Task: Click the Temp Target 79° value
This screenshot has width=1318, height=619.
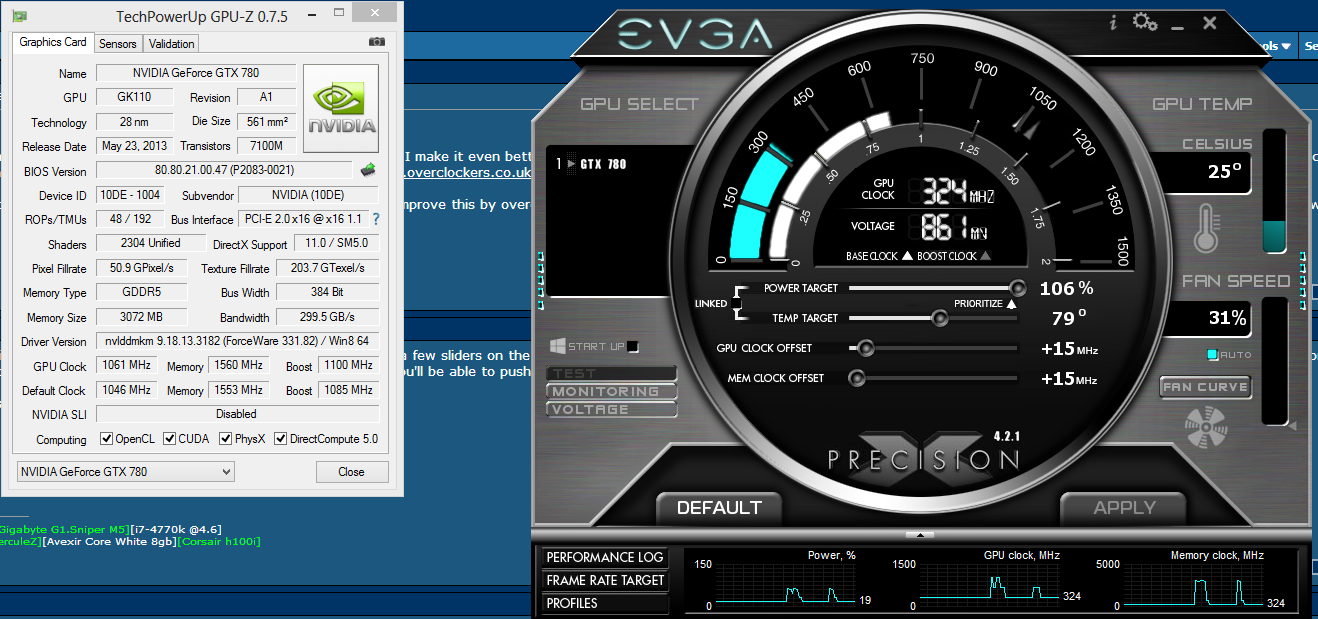Action: click(x=1069, y=318)
